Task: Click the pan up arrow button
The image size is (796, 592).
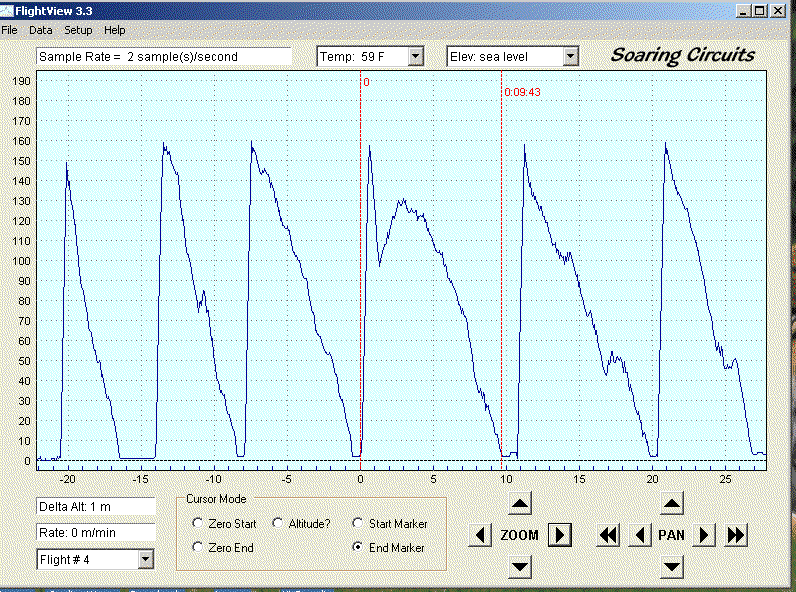Action: tap(672, 503)
